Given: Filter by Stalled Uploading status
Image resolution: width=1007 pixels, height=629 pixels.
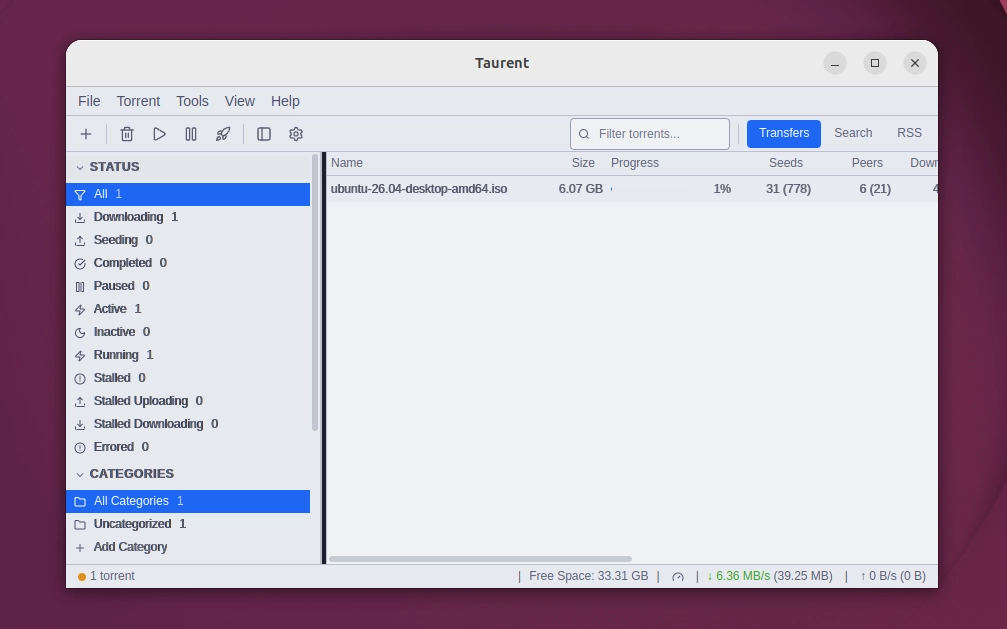Looking at the screenshot, I should tap(188, 402).
